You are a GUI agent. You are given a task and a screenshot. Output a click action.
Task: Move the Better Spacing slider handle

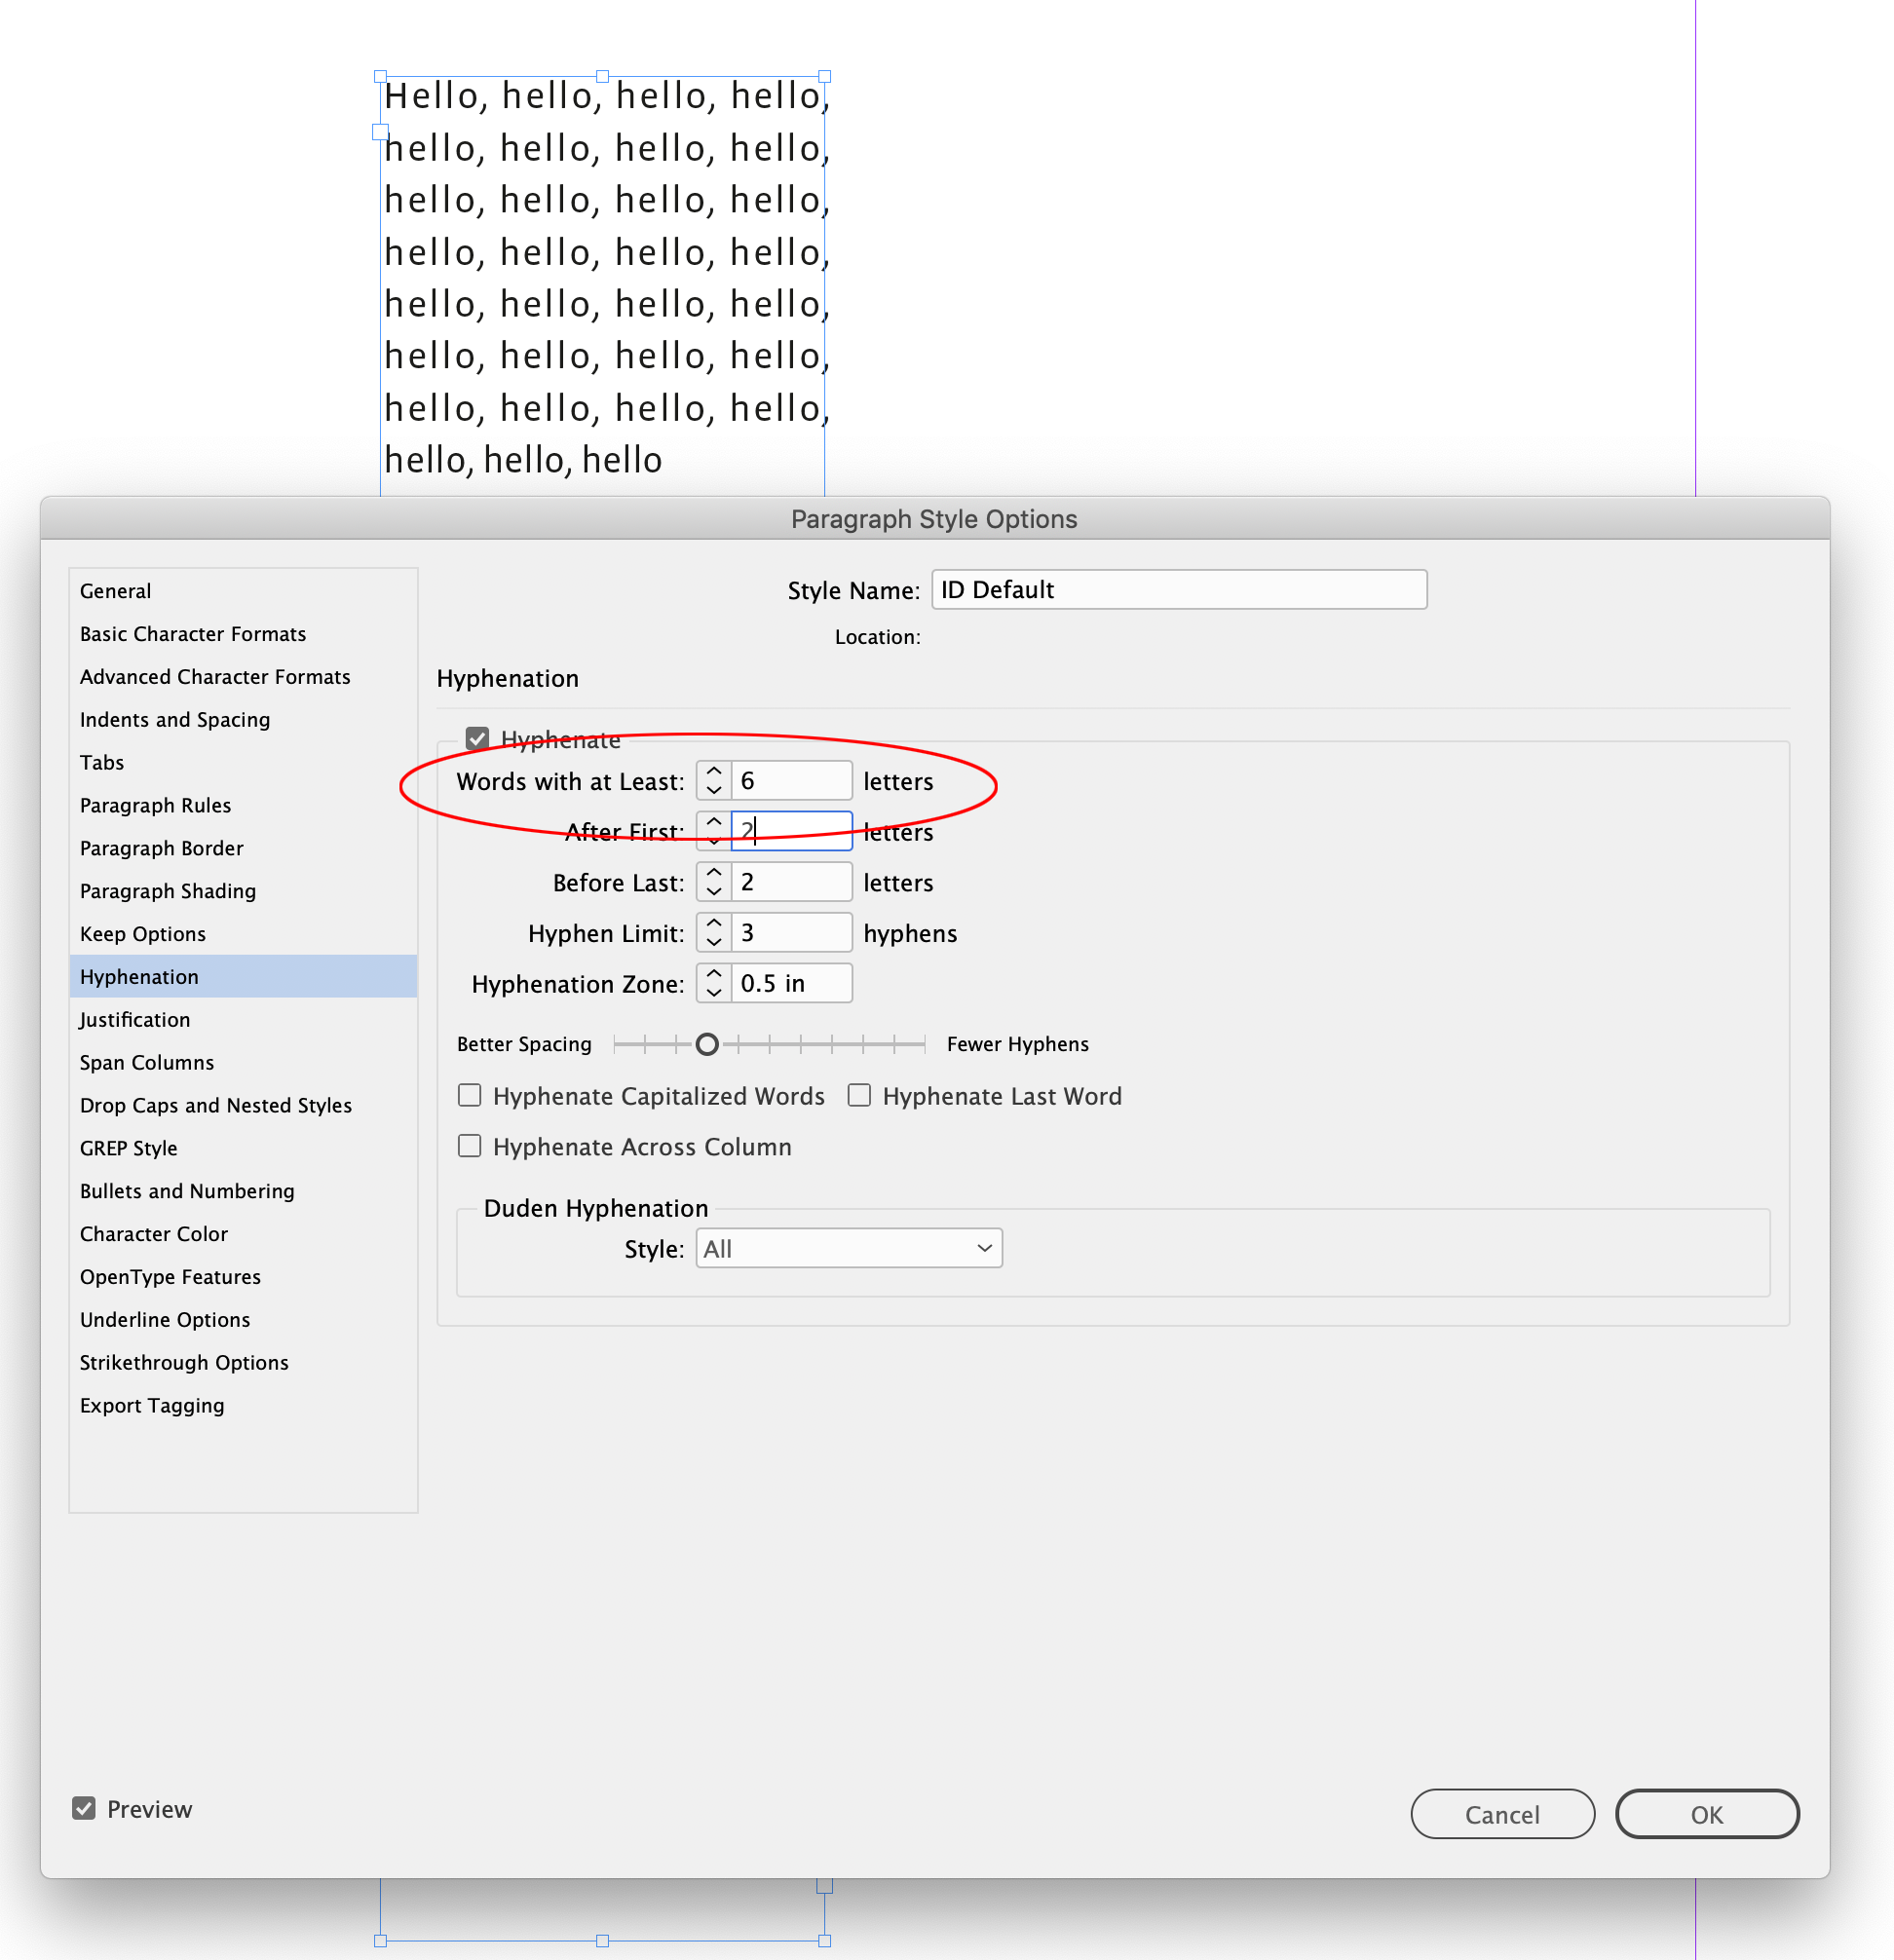click(x=707, y=1043)
